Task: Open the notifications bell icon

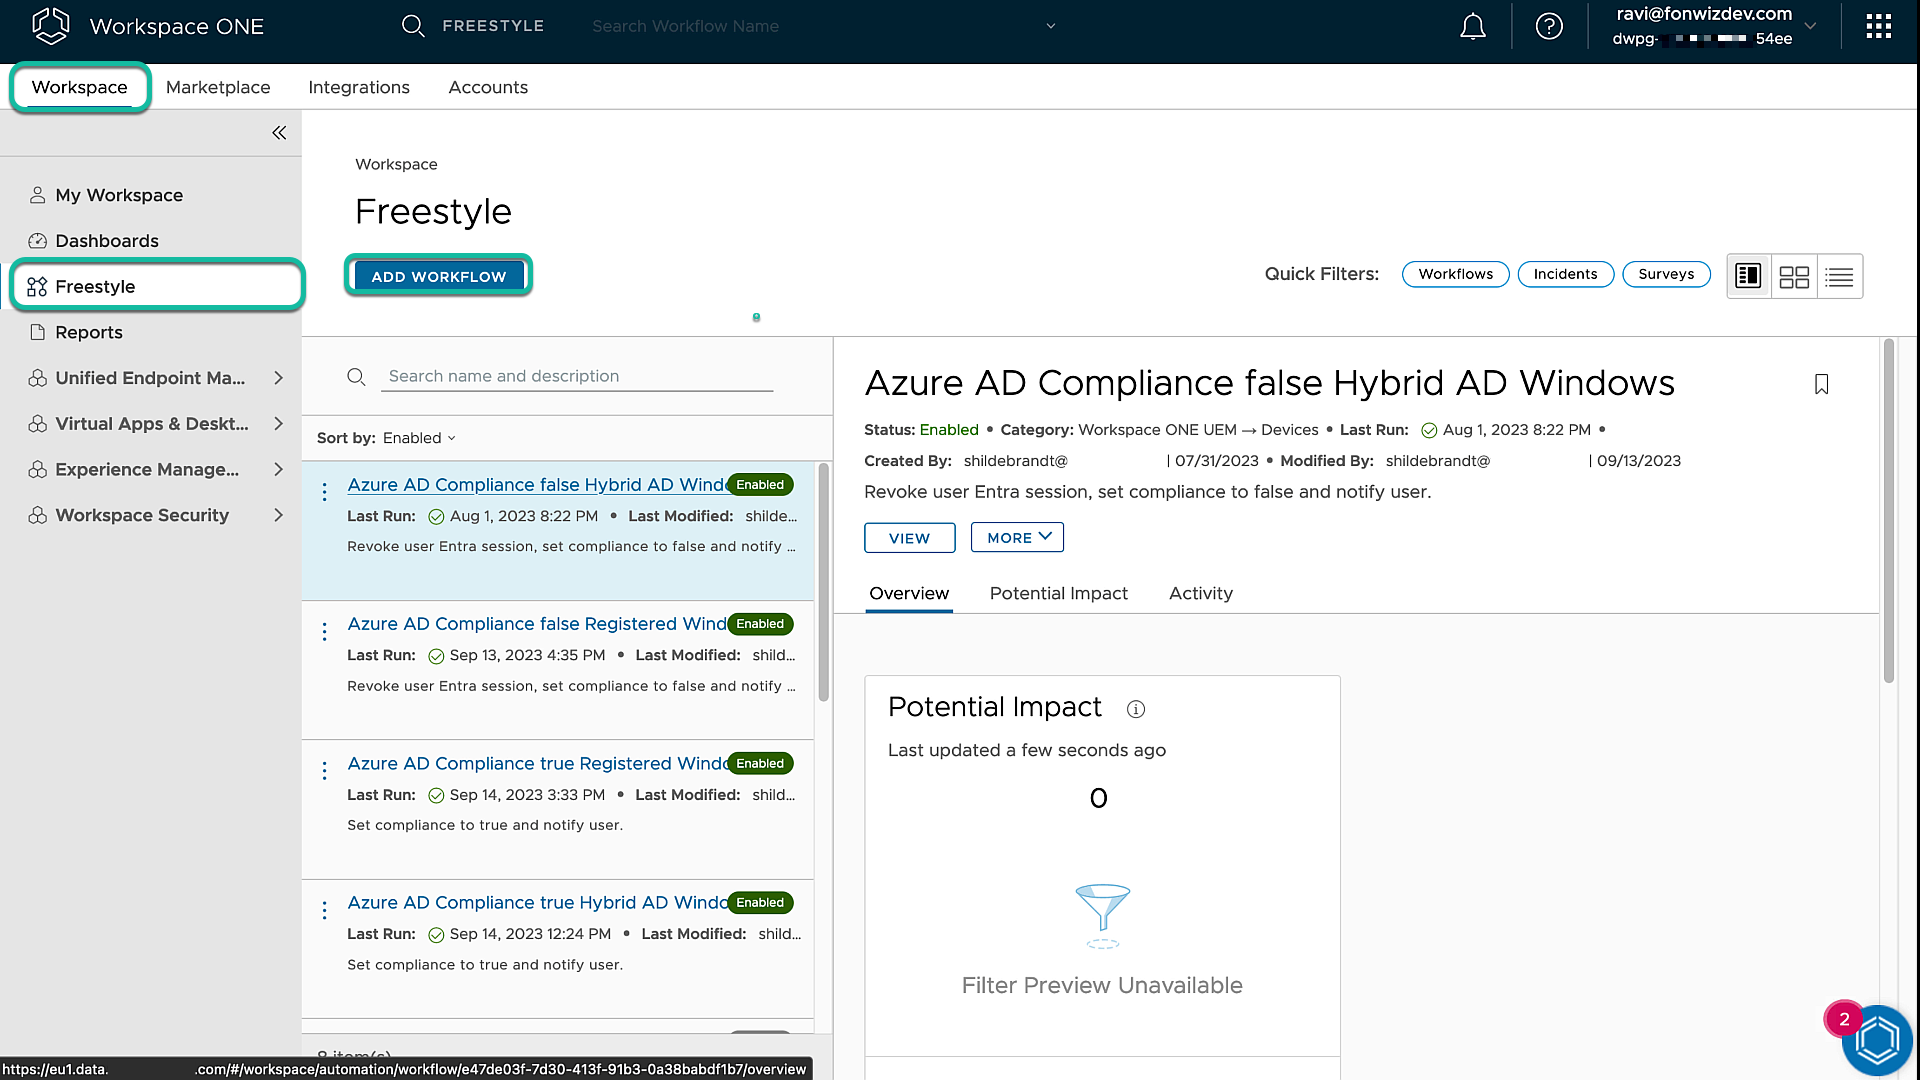Action: coord(1472,27)
